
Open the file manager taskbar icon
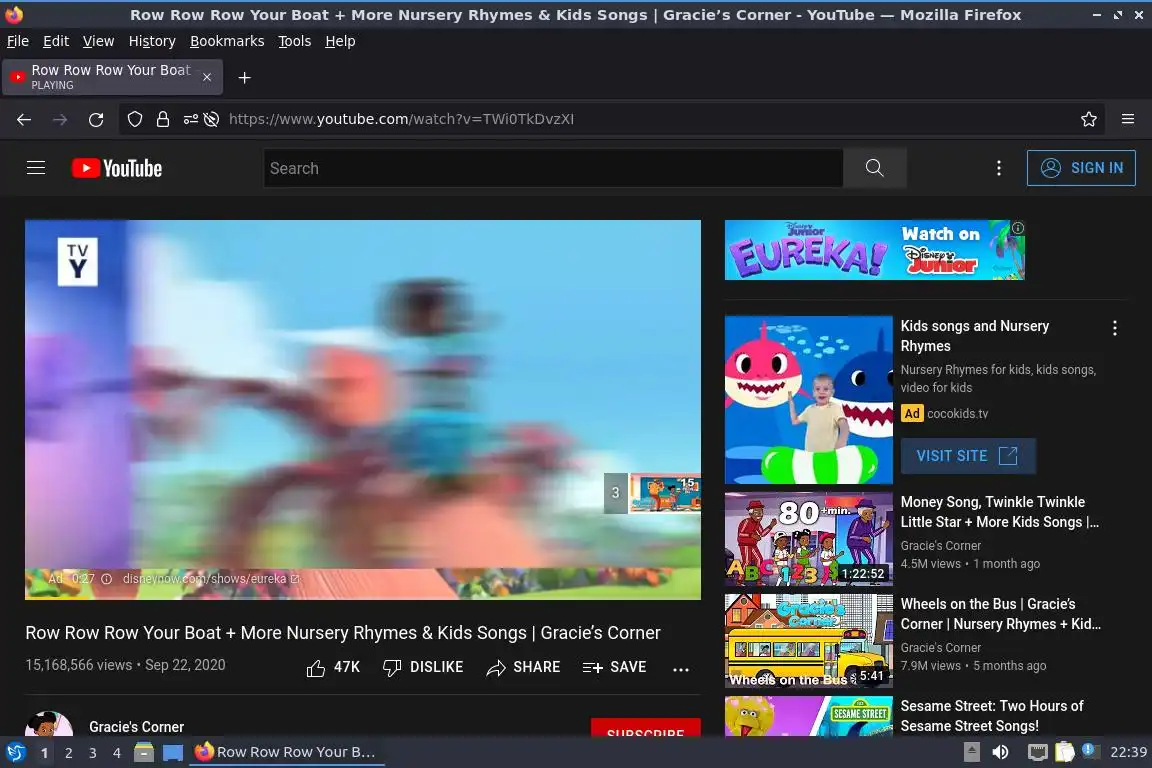point(144,752)
